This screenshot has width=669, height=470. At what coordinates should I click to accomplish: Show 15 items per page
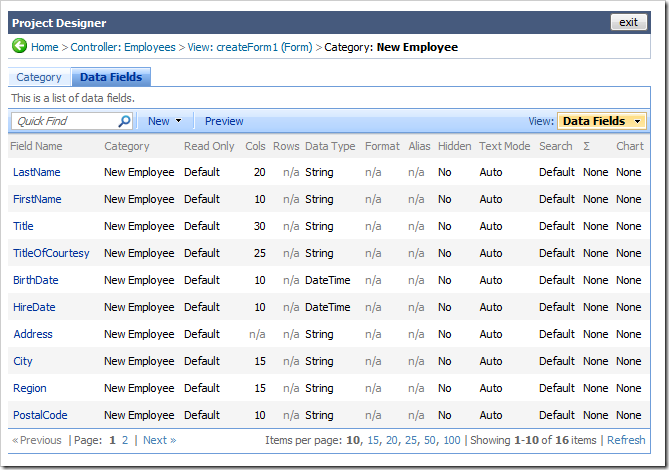[x=373, y=440]
